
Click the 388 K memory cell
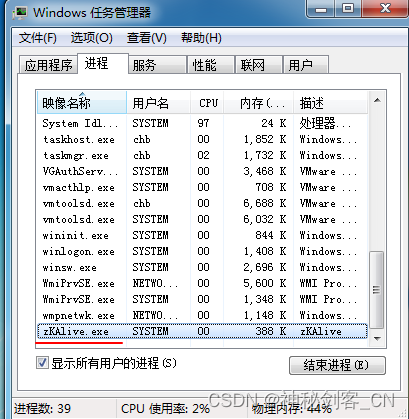tap(271, 331)
